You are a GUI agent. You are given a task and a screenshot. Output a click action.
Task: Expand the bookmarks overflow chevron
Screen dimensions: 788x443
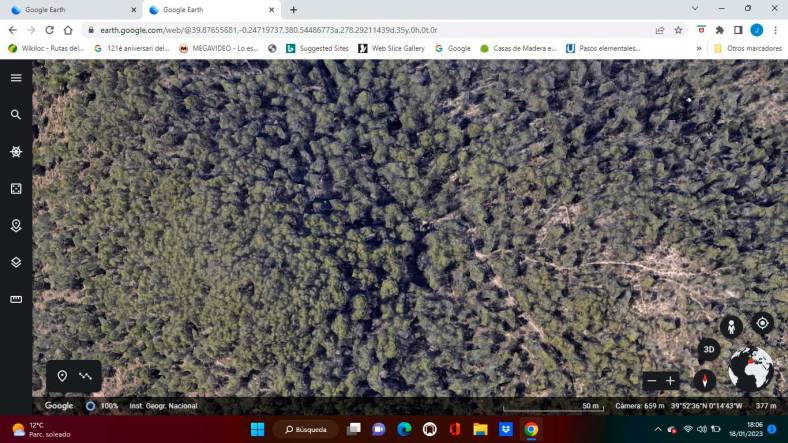click(699, 48)
